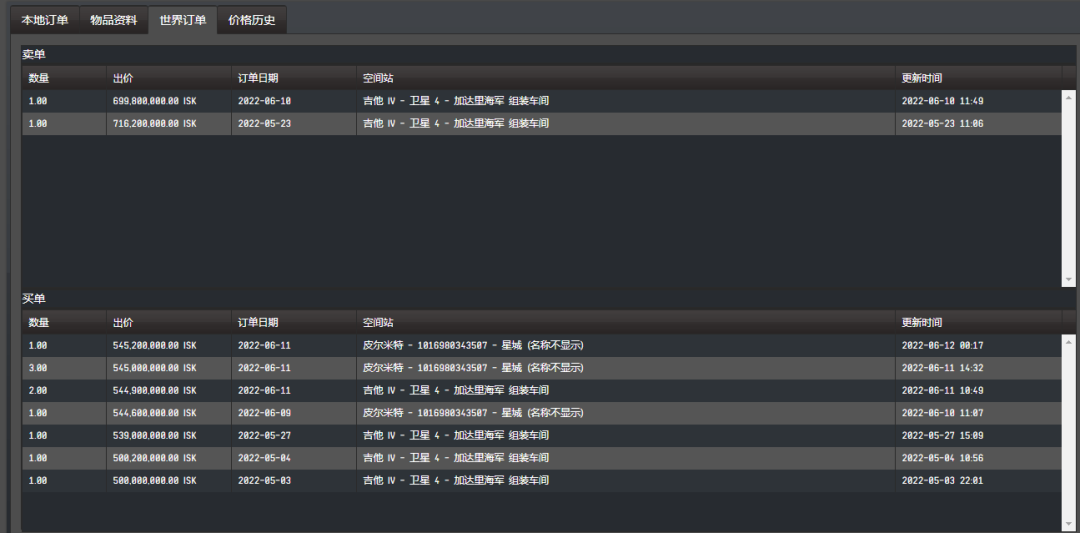Sort sell orders (卖单) by 订单日期 column
Viewport: 1080px width, 533px height.
[294, 78]
